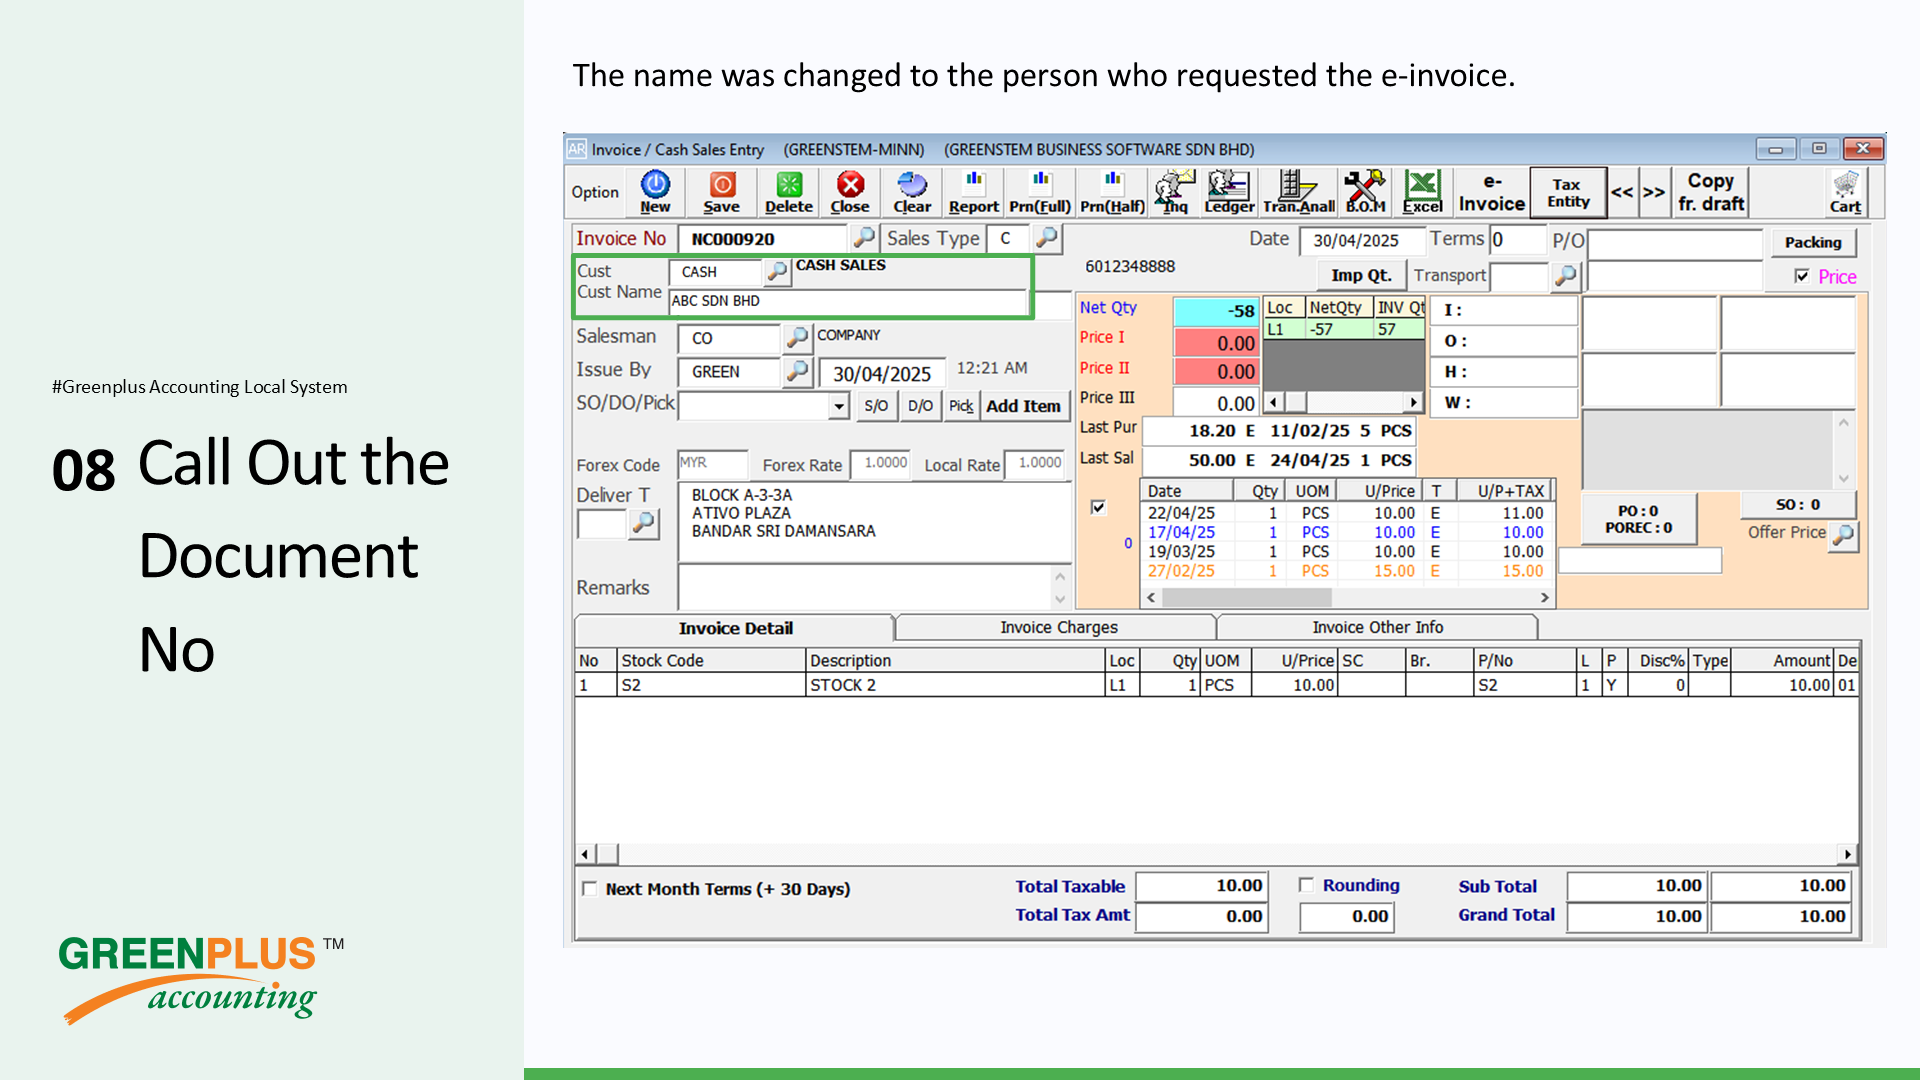Export with the Excel icon
Screen dimensions: 1920x1080
click(1422, 192)
